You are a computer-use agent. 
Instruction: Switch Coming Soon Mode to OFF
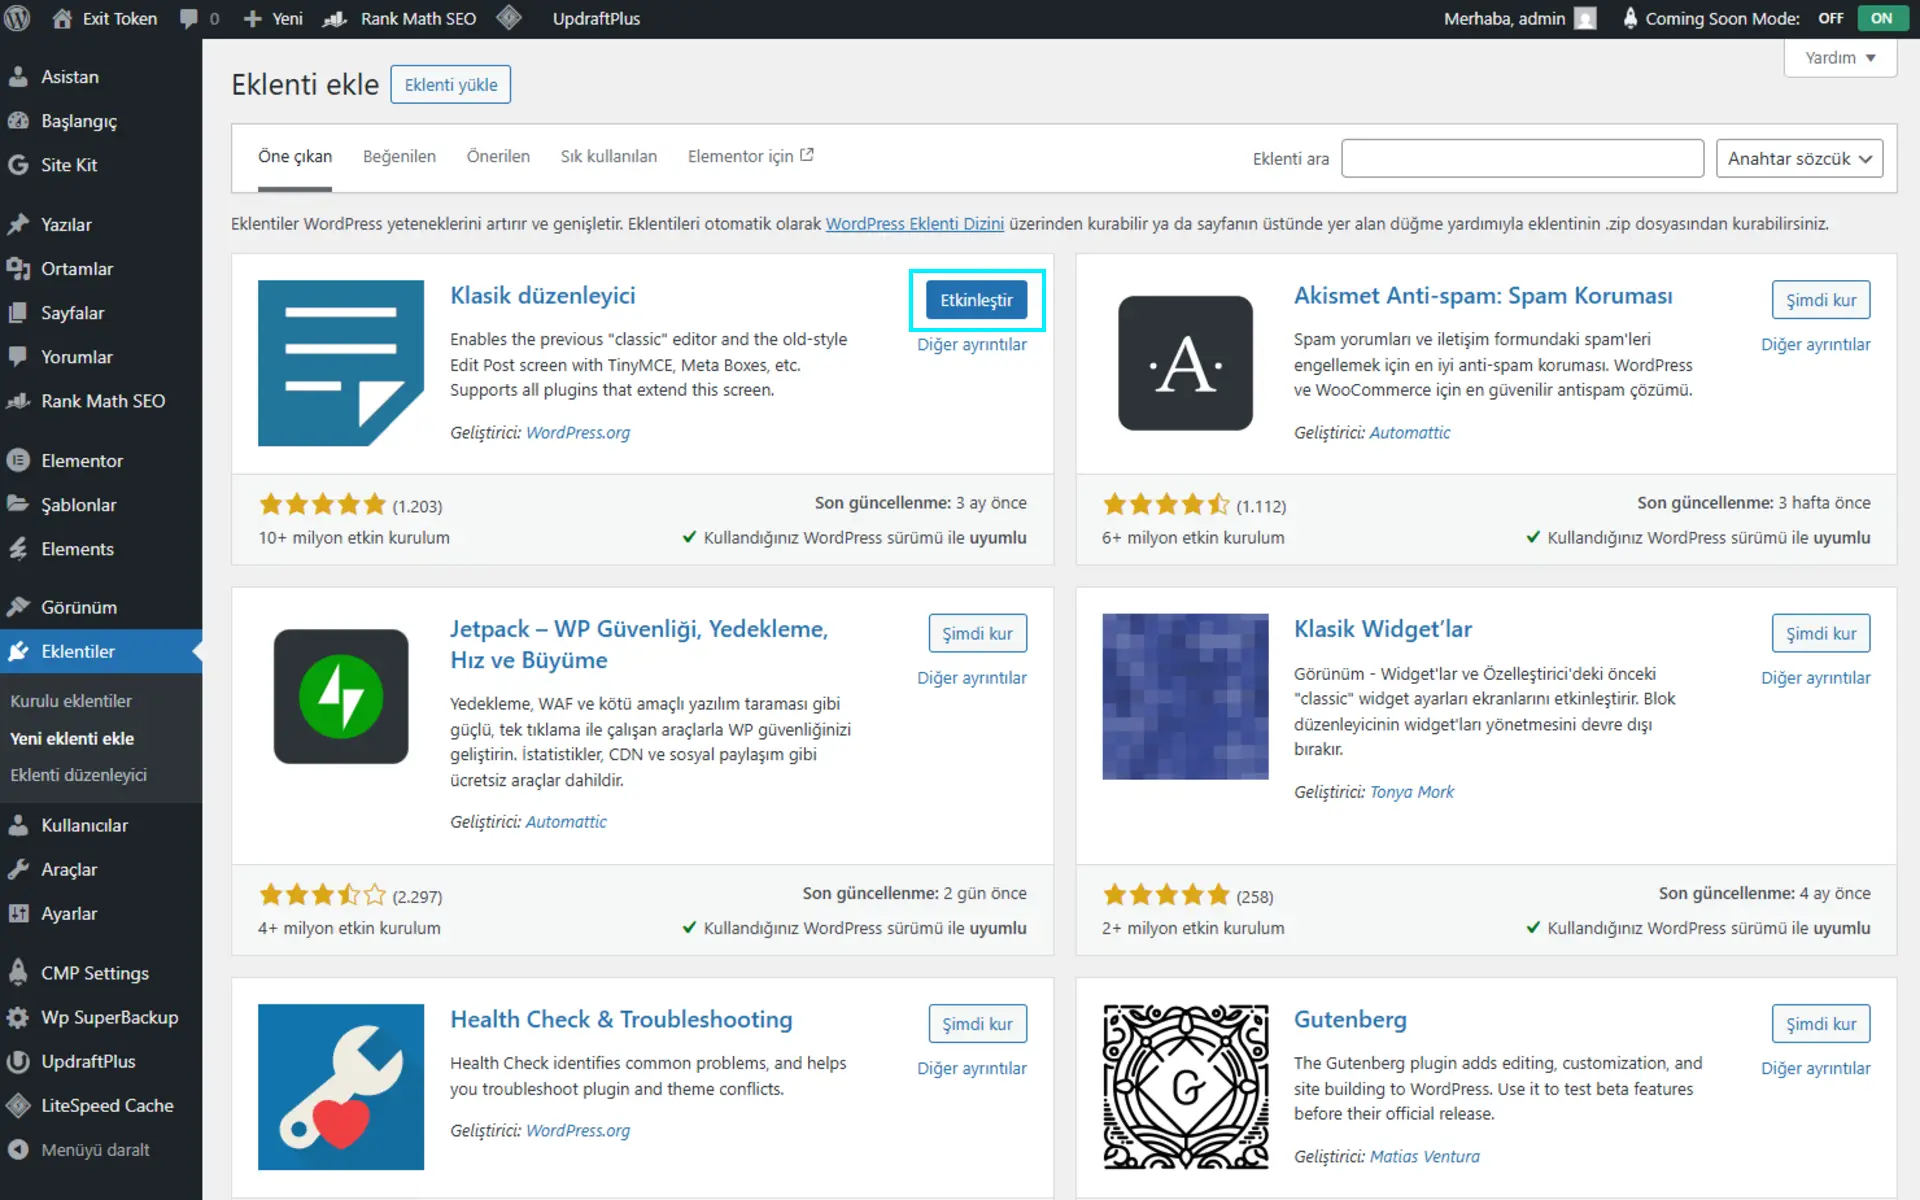[1831, 18]
